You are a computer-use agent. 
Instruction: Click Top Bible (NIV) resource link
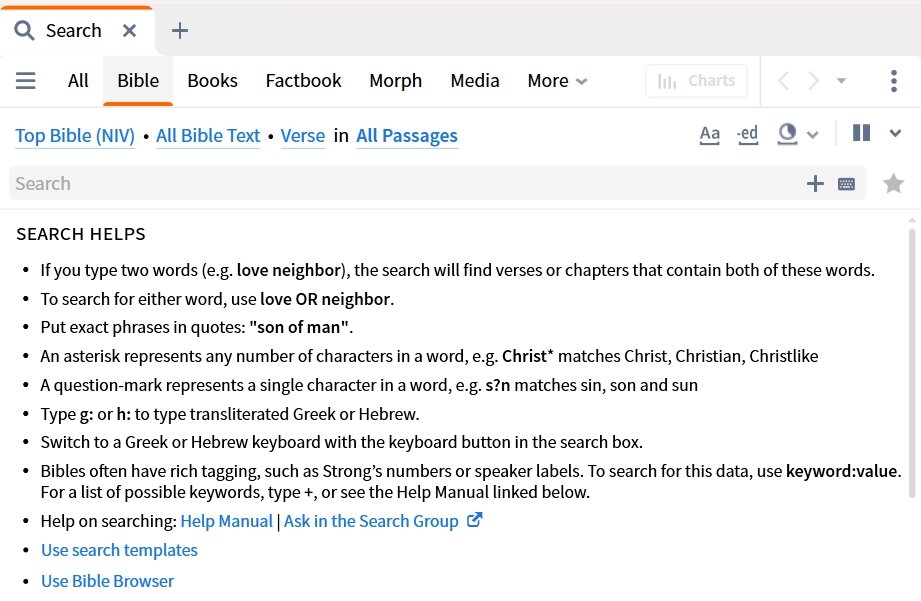75,136
